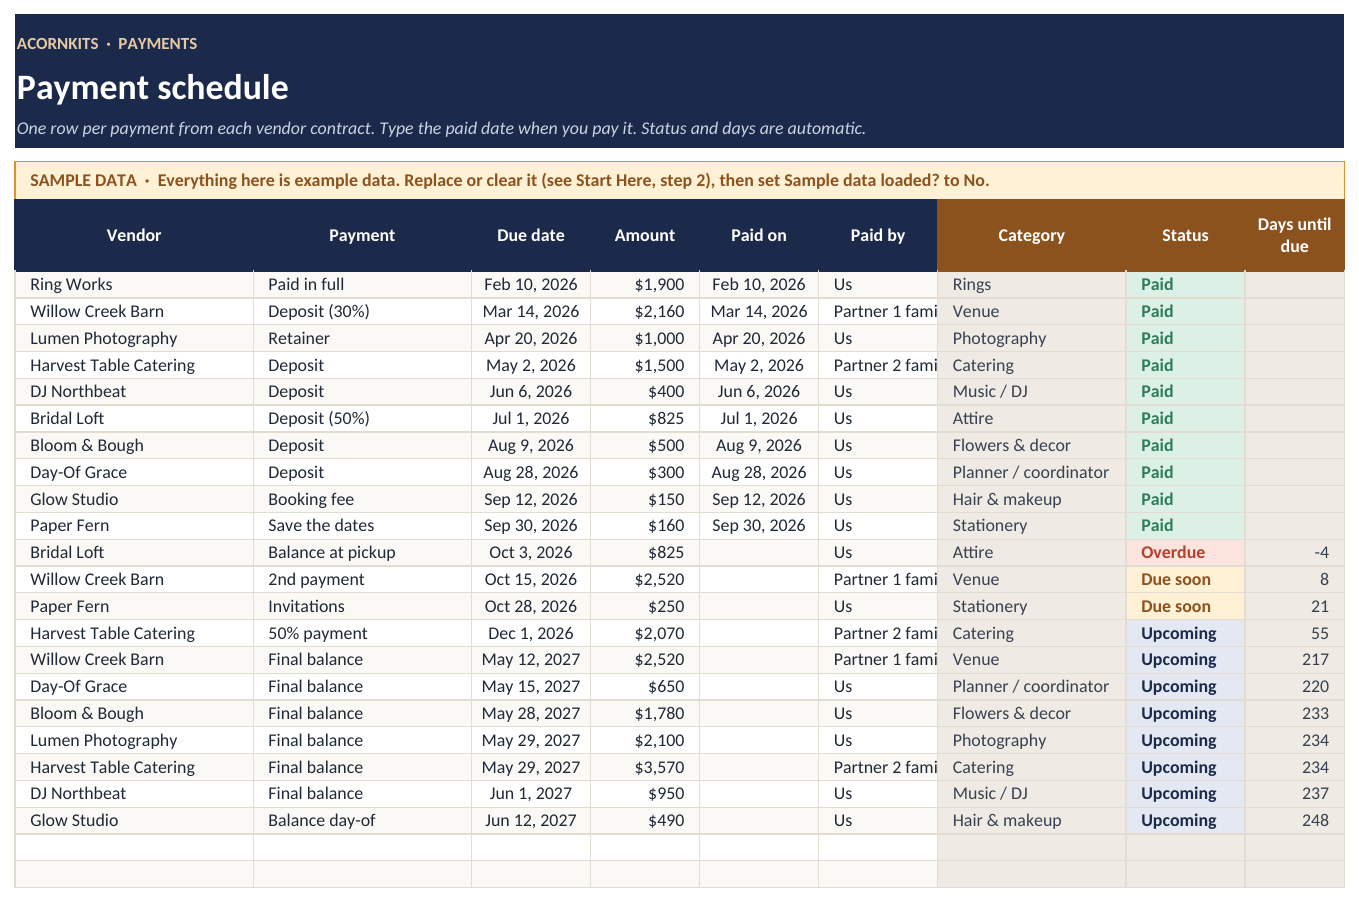Select the Hair & makeup cell for Balance day-of
The image size is (1359, 902).
pos(1031,820)
